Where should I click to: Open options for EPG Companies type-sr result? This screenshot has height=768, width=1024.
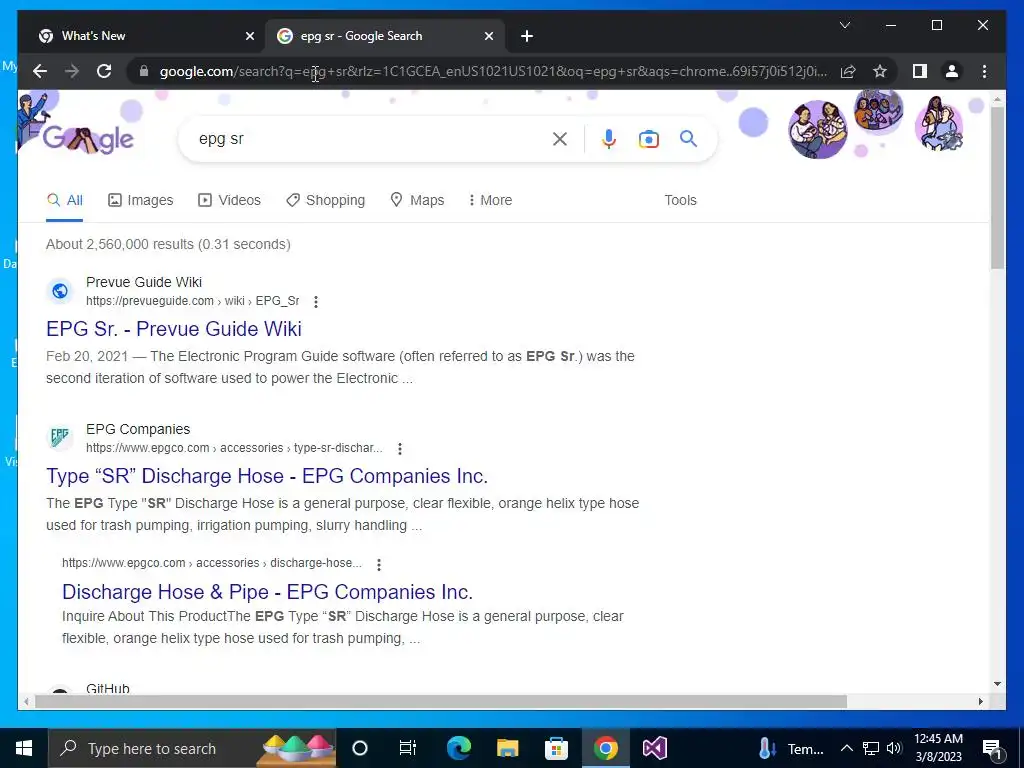pyautogui.click(x=400, y=449)
